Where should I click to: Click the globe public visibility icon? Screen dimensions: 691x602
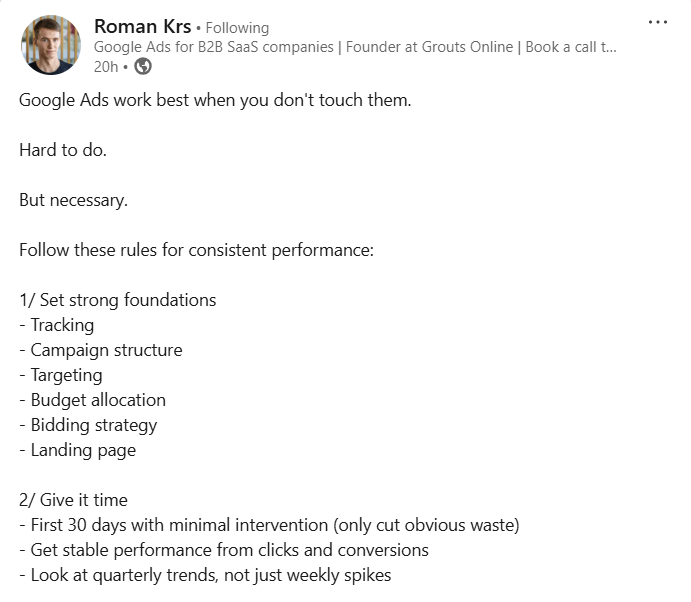click(x=143, y=66)
